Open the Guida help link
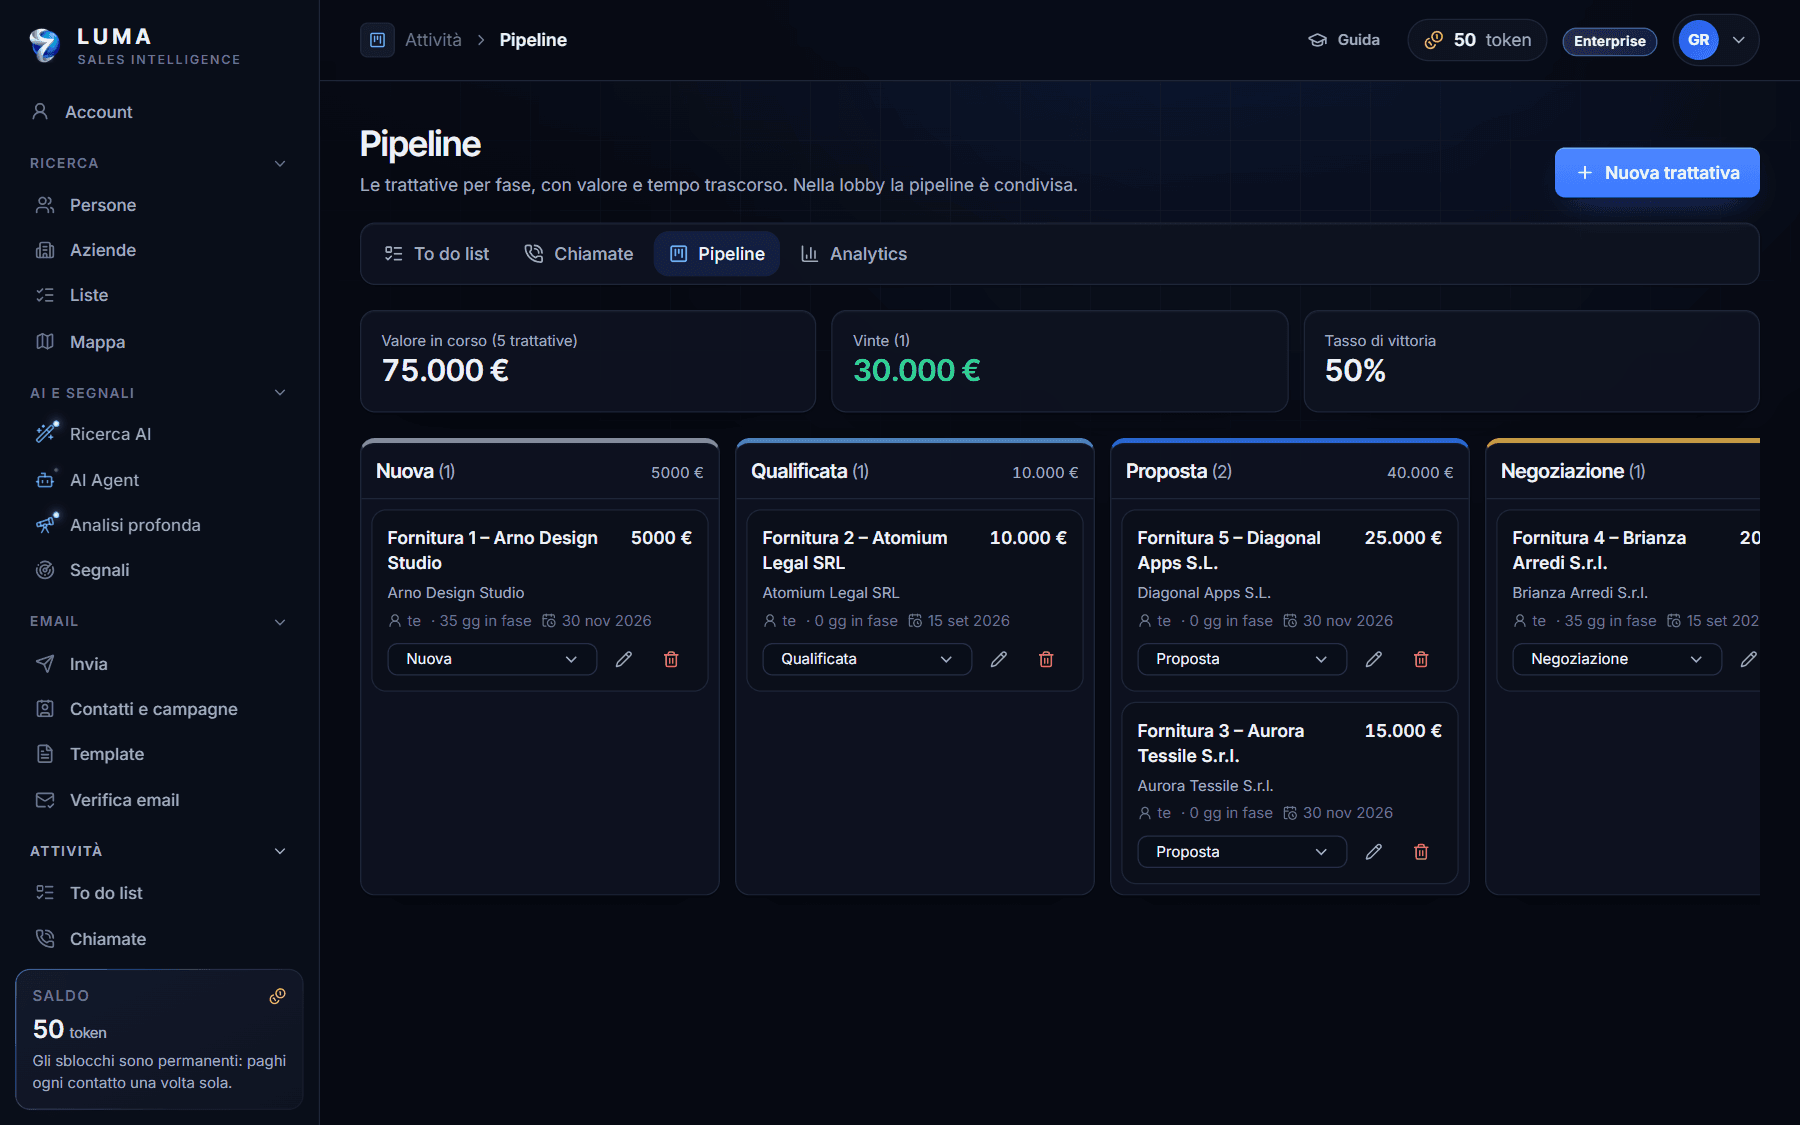The width and height of the screenshot is (1800, 1125). point(1344,40)
